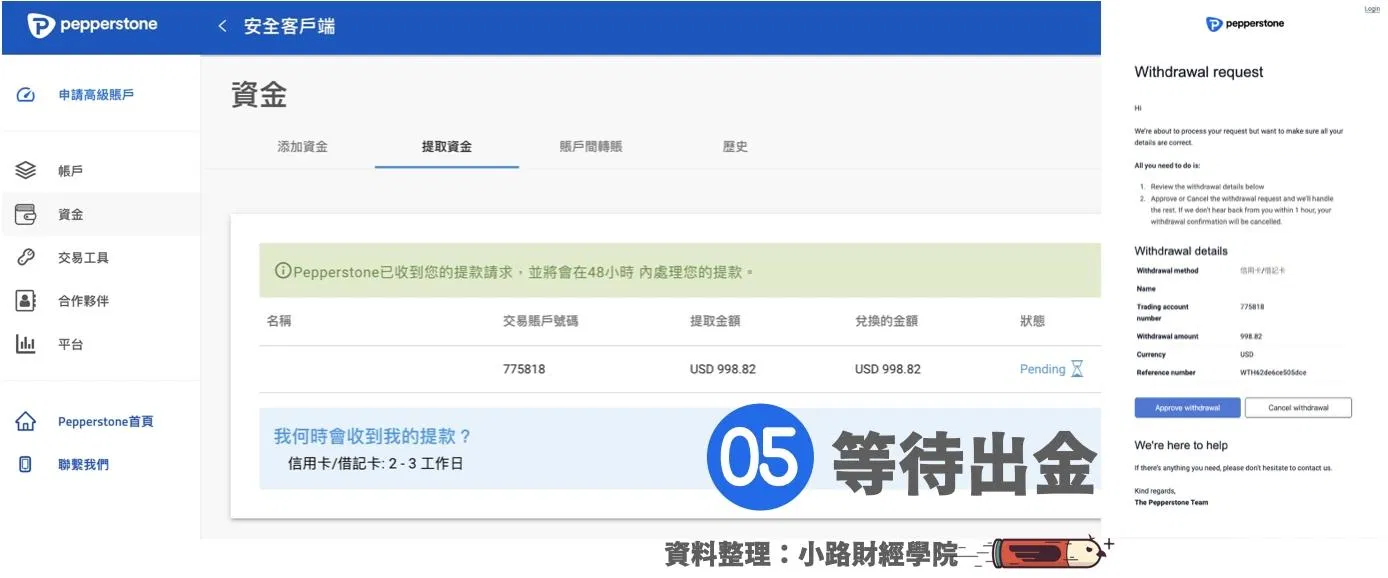Click the Cancel withdrawal button
Viewport: 1388px width, 578px height.
coord(1298,408)
